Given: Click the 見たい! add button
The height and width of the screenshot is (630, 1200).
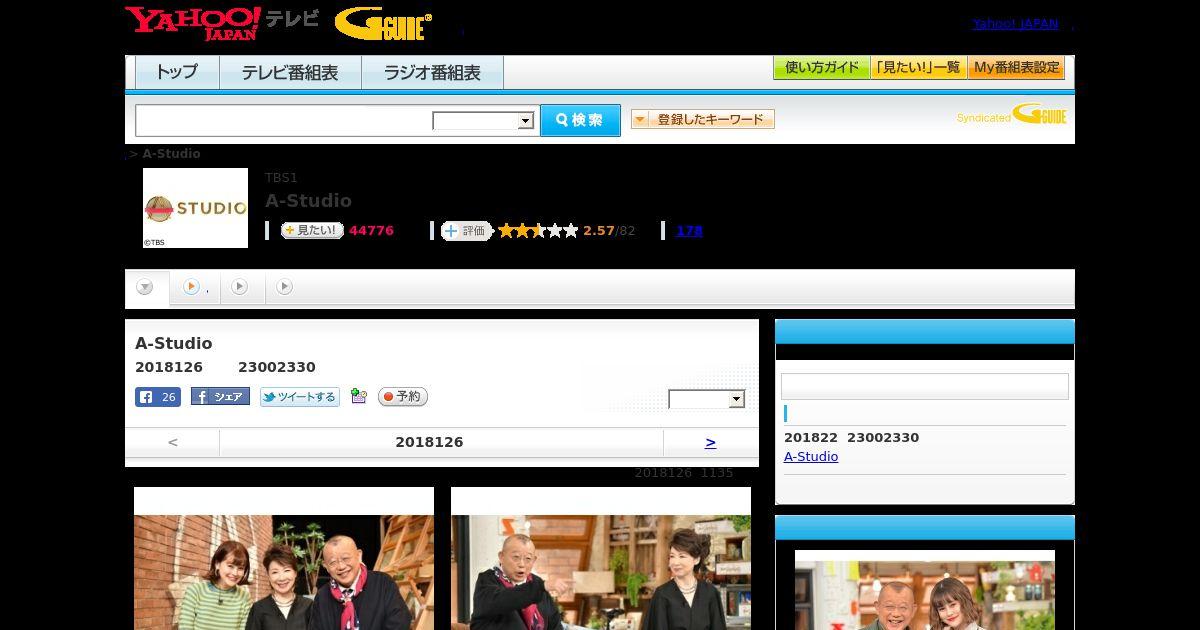Looking at the screenshot, I should [x=312, y=230].
